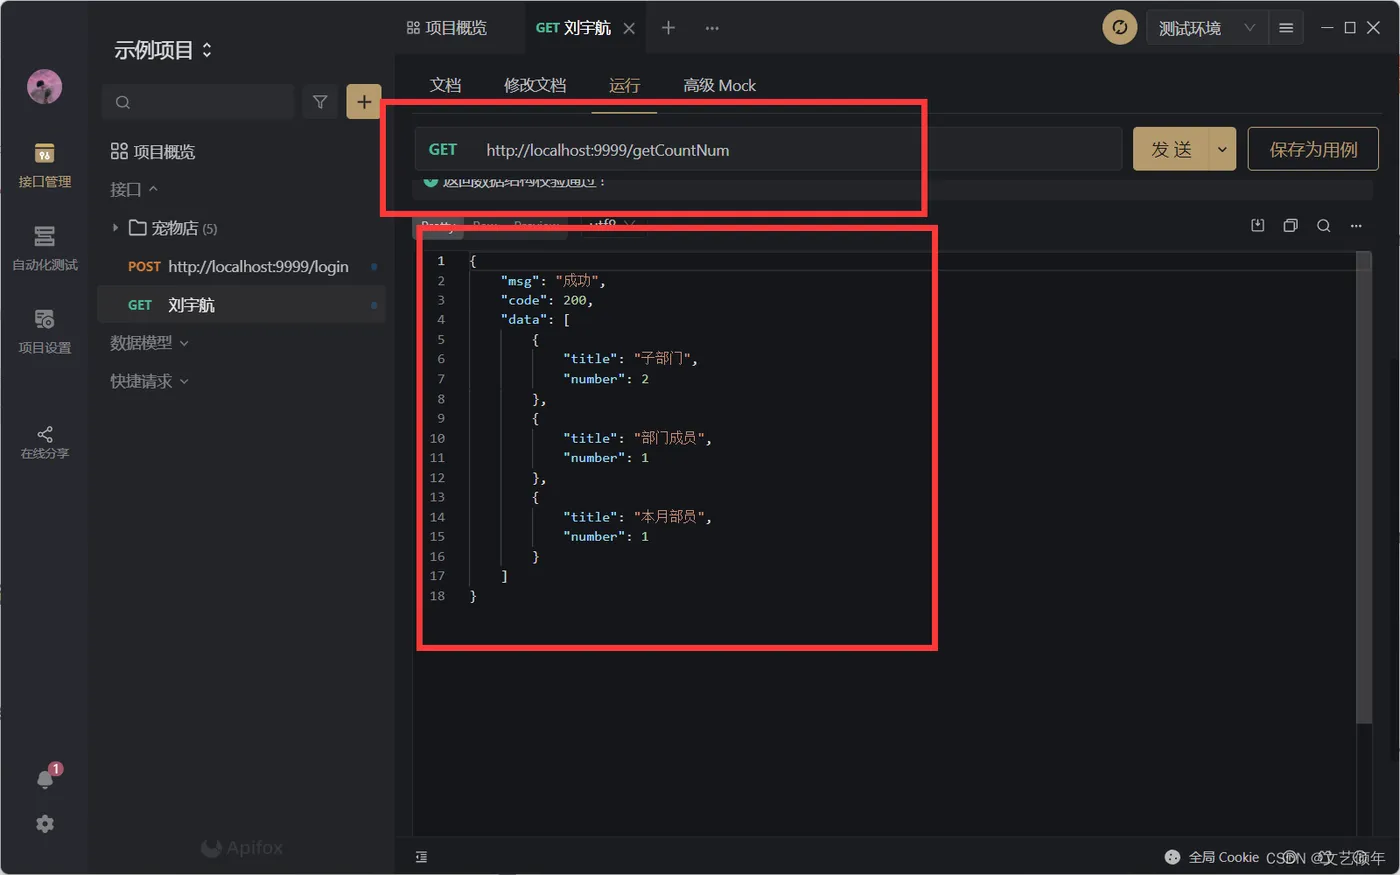Open the settings gear in the sidebar
The image size is (1400, 875).
[45, 824]
